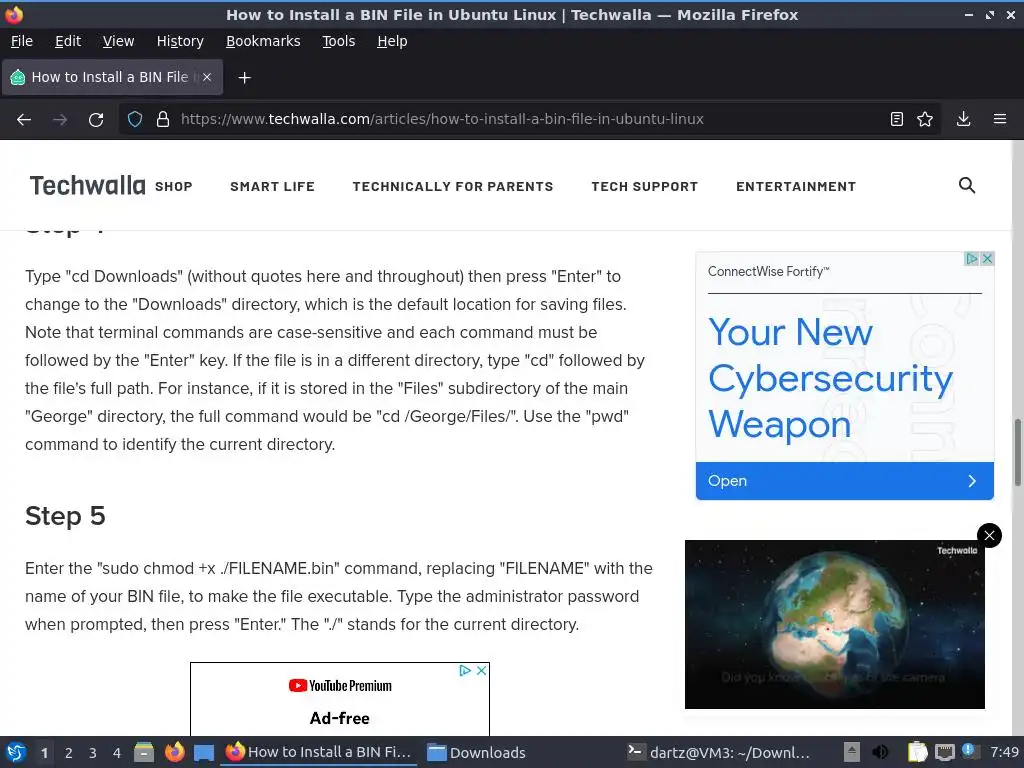Close the YouTube Premium ad
The image size is (1024, 768).
point(481,671)
